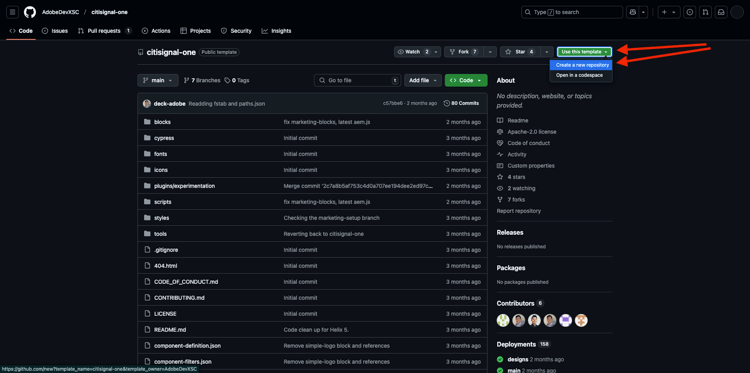
Task: Expand the main branch selector
Action: [x=158, y=80]
